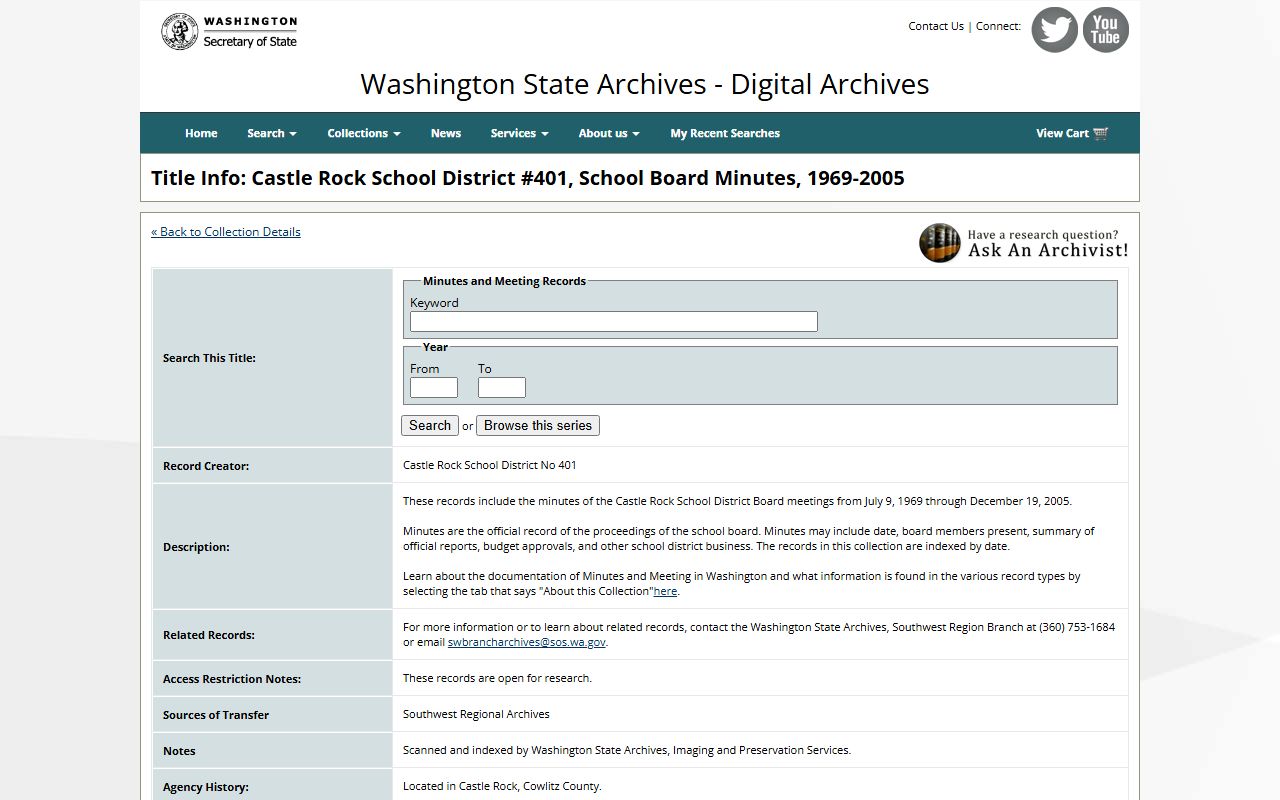Expand the Search dropdown menu

click(272, 133)
